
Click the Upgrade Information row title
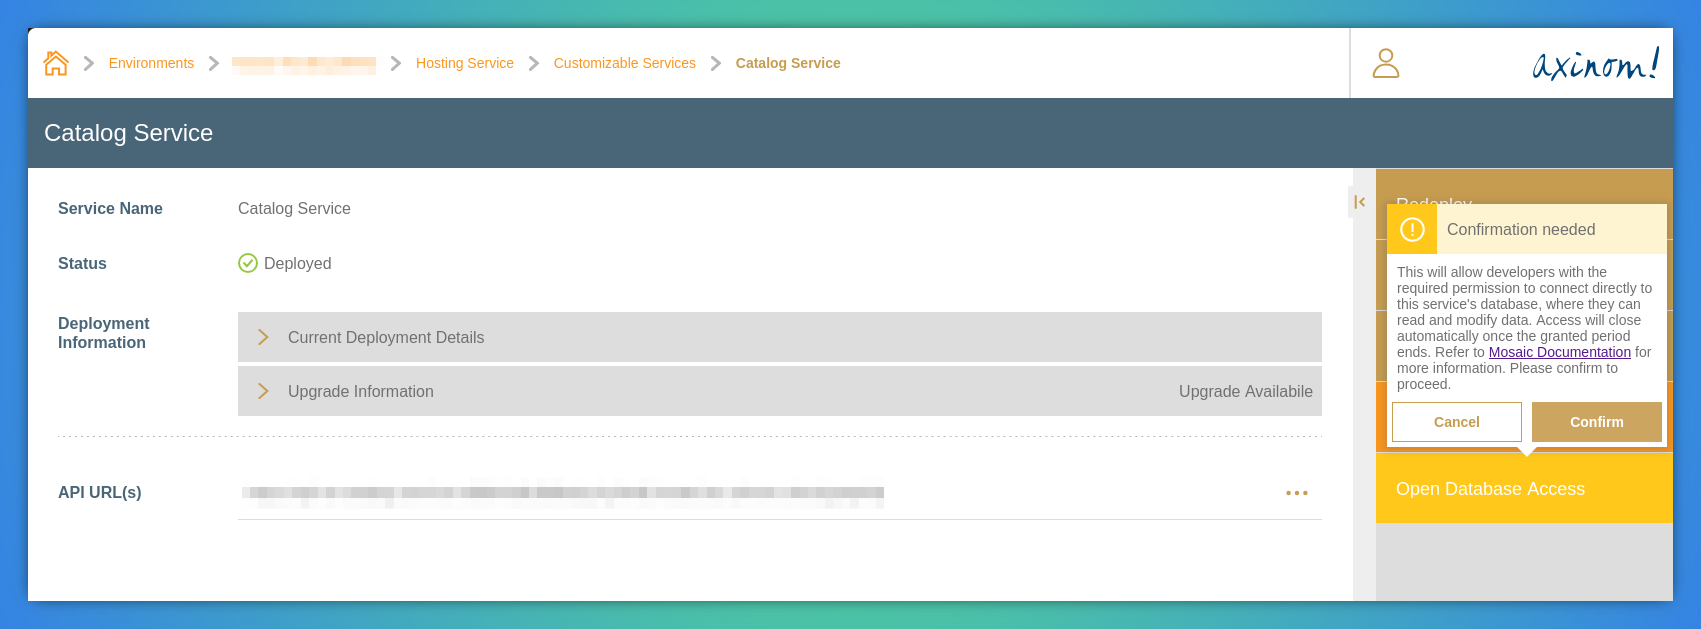click(361, 392)
